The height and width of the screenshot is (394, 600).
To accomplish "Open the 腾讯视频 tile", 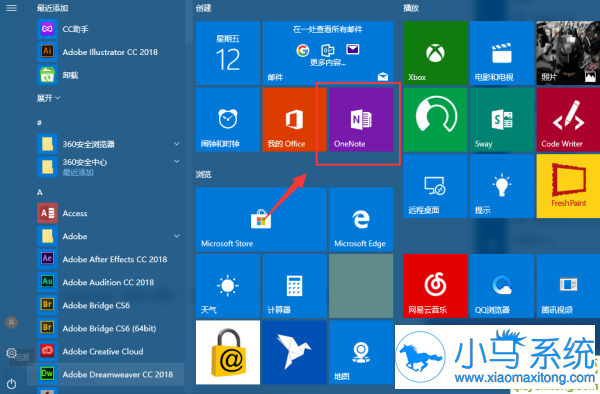I will 568,286.
